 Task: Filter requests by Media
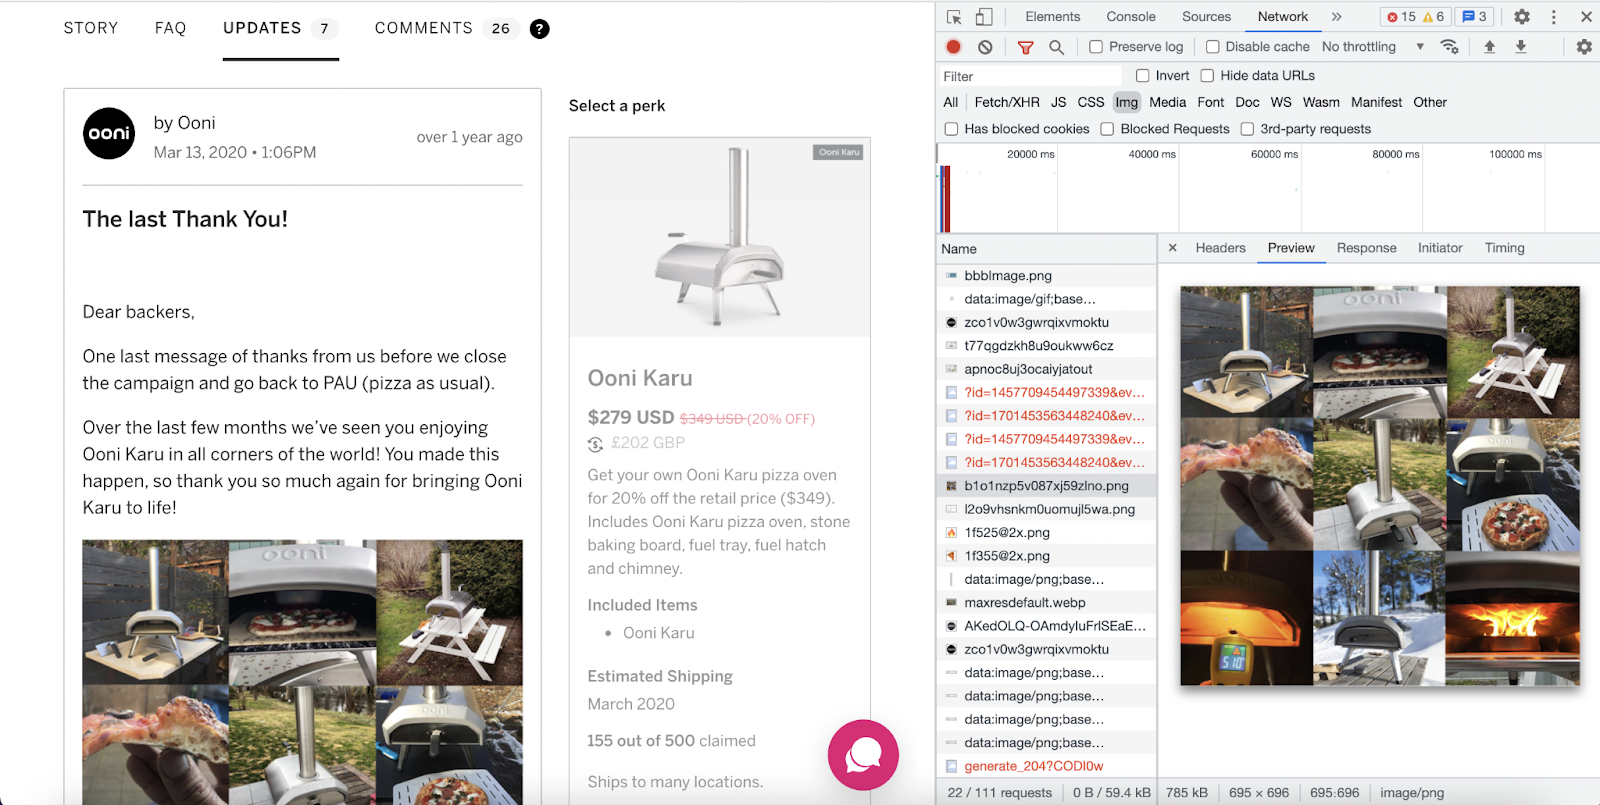tap(1167, 102)
